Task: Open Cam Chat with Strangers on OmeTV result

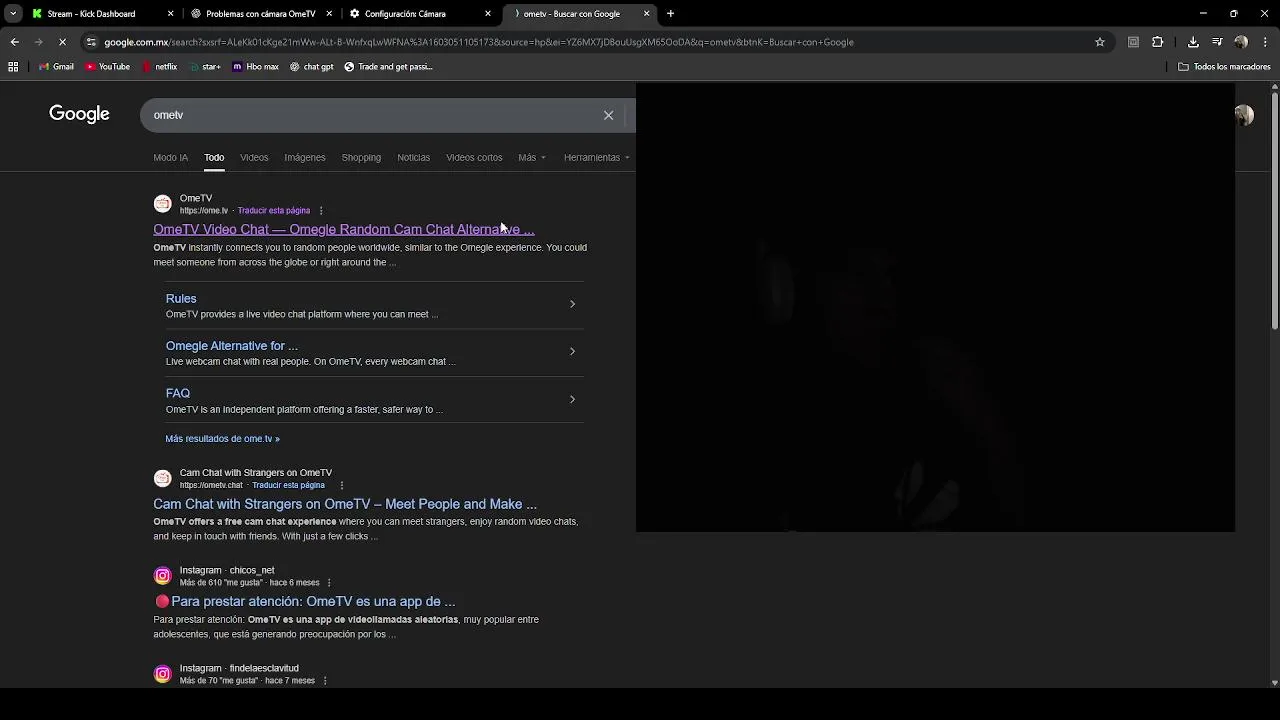Action: coord(345,504)
